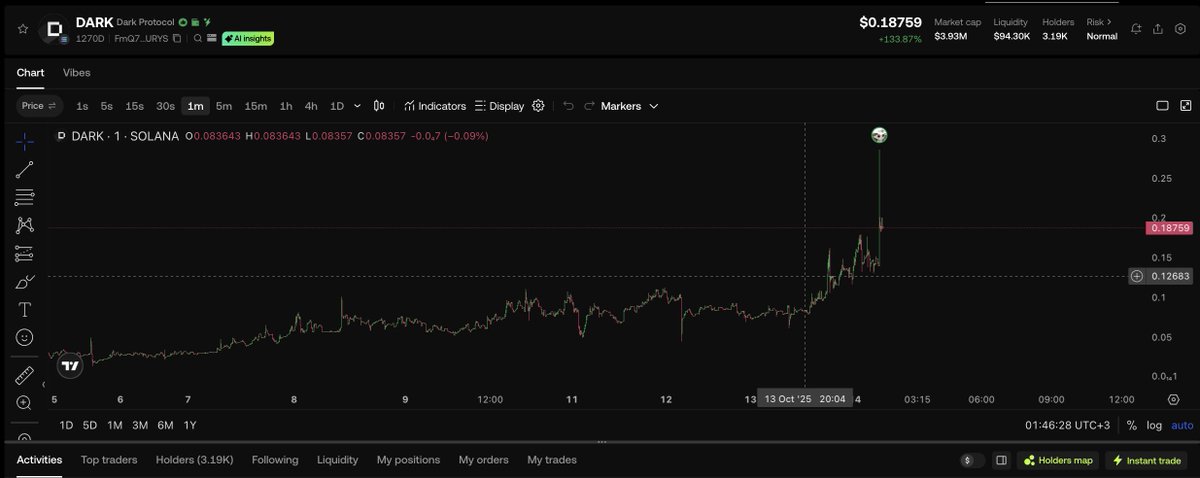The image size is (1200, 478).
Task: Select the price range forecasting tool
Action: click(25, 253)
